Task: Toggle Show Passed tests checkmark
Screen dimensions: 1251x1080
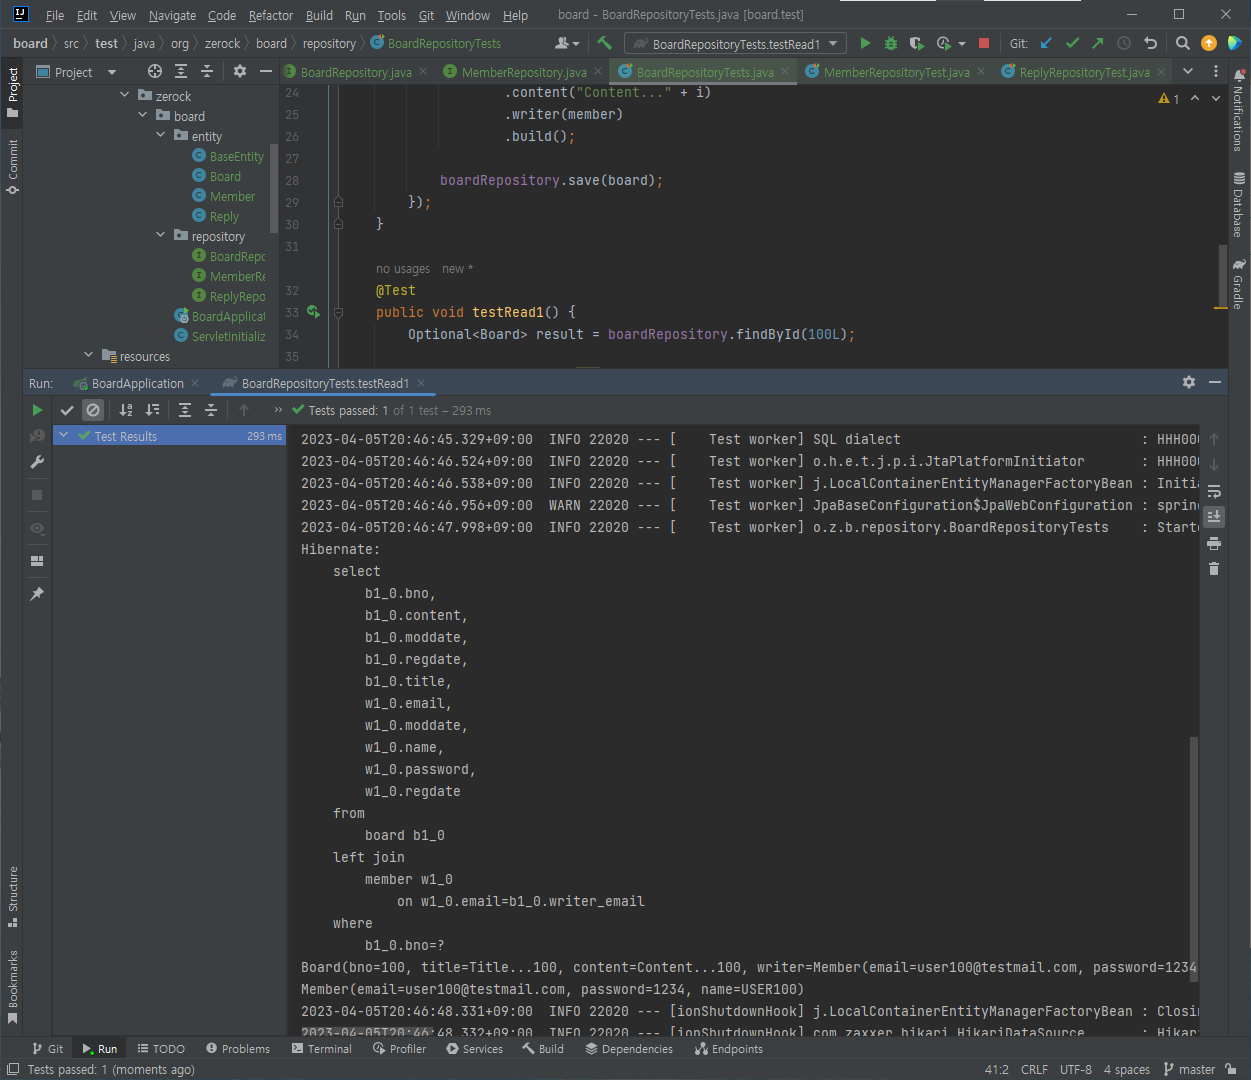Action: [x=67, y=410]
